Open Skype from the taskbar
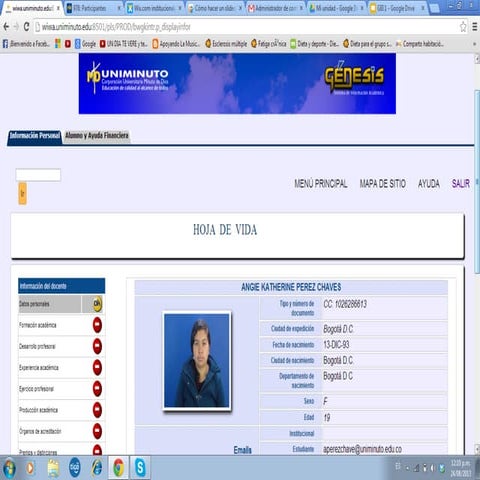Screen dimensions: 480x480 [140, 468]
